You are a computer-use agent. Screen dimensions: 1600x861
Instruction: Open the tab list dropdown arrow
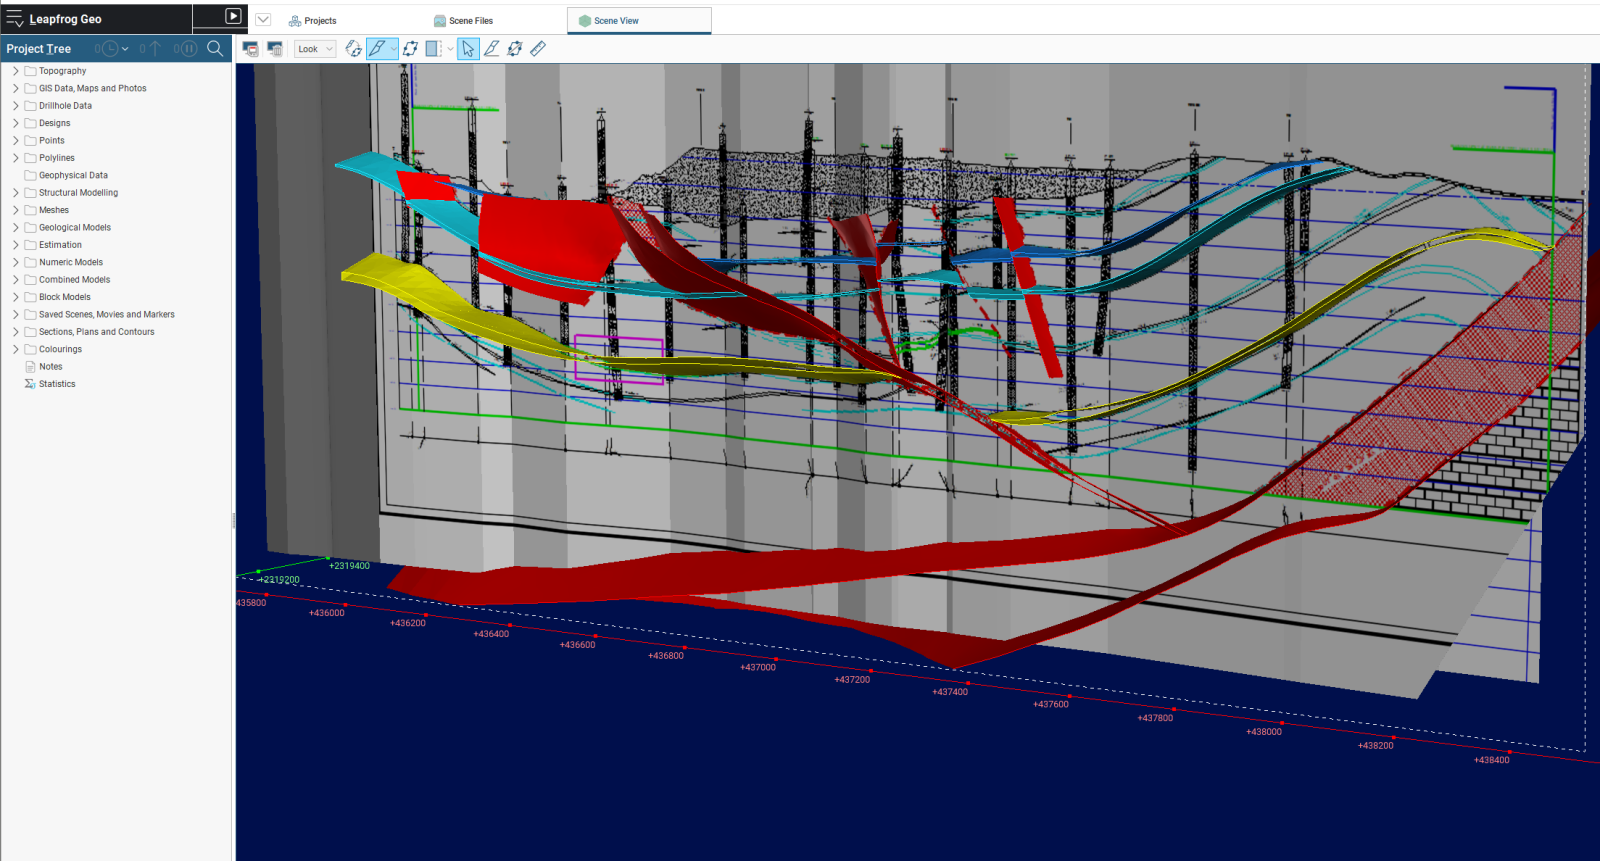tap(263, 20)
